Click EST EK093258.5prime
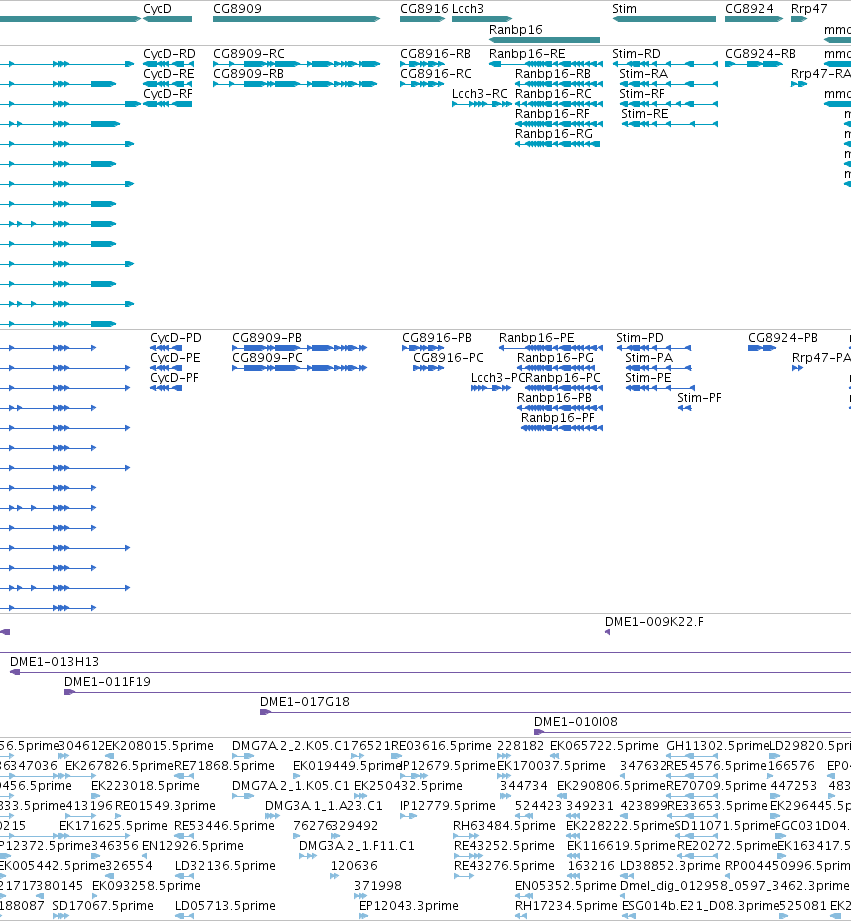The width and height of the screenshot is (851, 921). pos(146,886)
